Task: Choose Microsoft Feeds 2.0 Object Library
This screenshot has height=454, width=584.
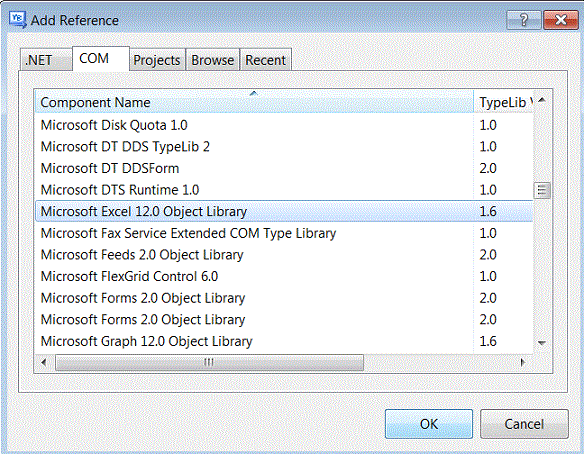Action: [284, 255]
